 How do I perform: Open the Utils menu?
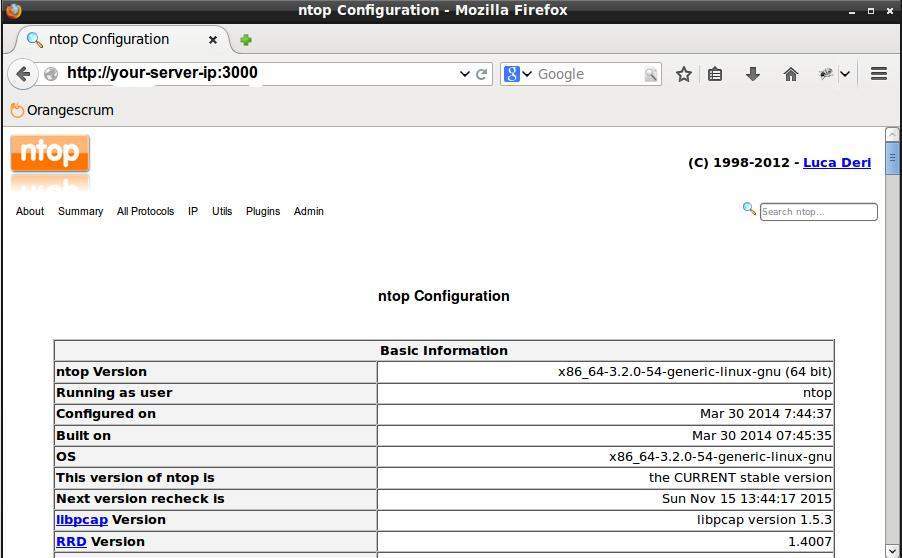click(222, 211)
